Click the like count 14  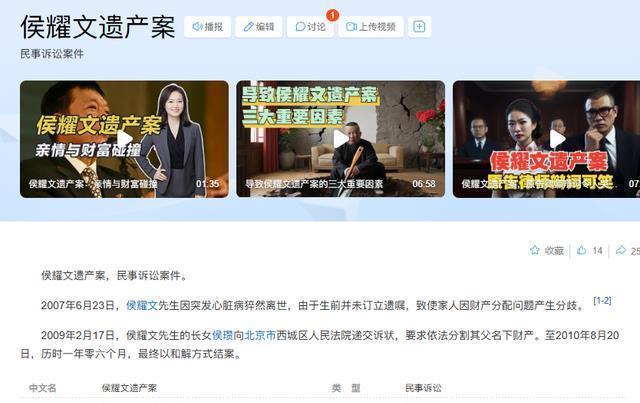point(597,250)
